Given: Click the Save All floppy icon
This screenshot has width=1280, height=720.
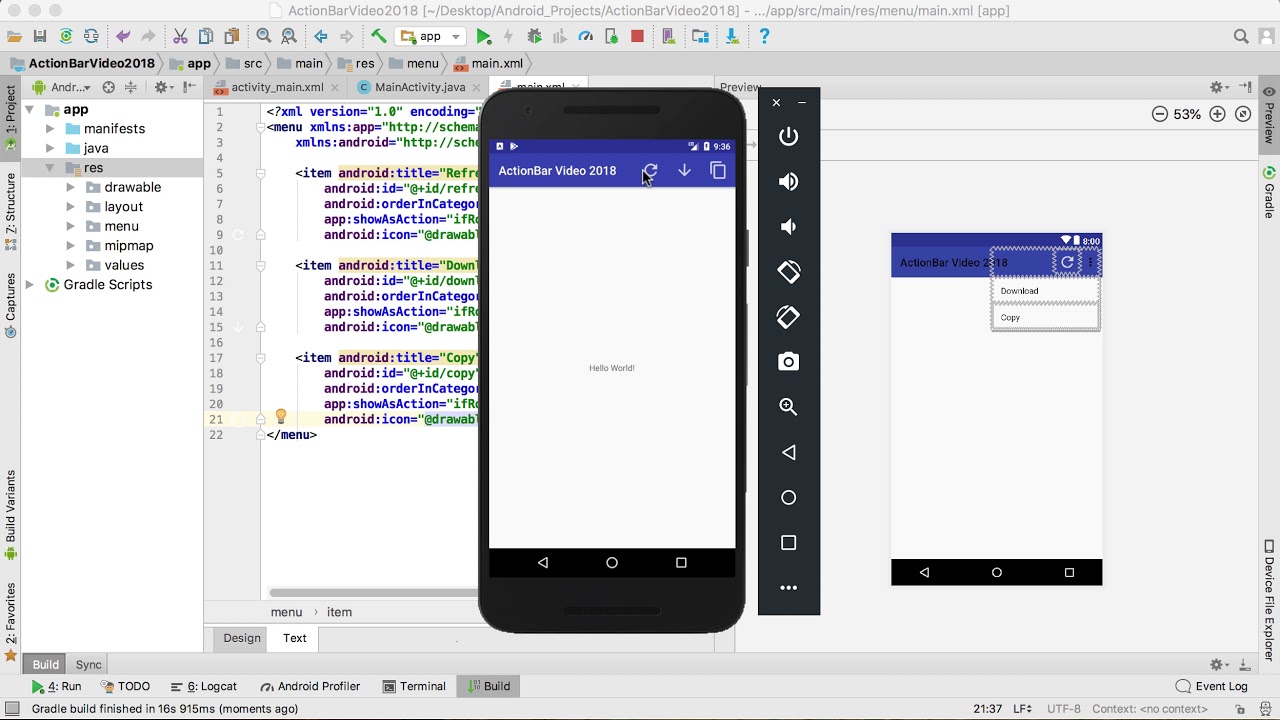Looking at the screenshot, I should 40,37.
